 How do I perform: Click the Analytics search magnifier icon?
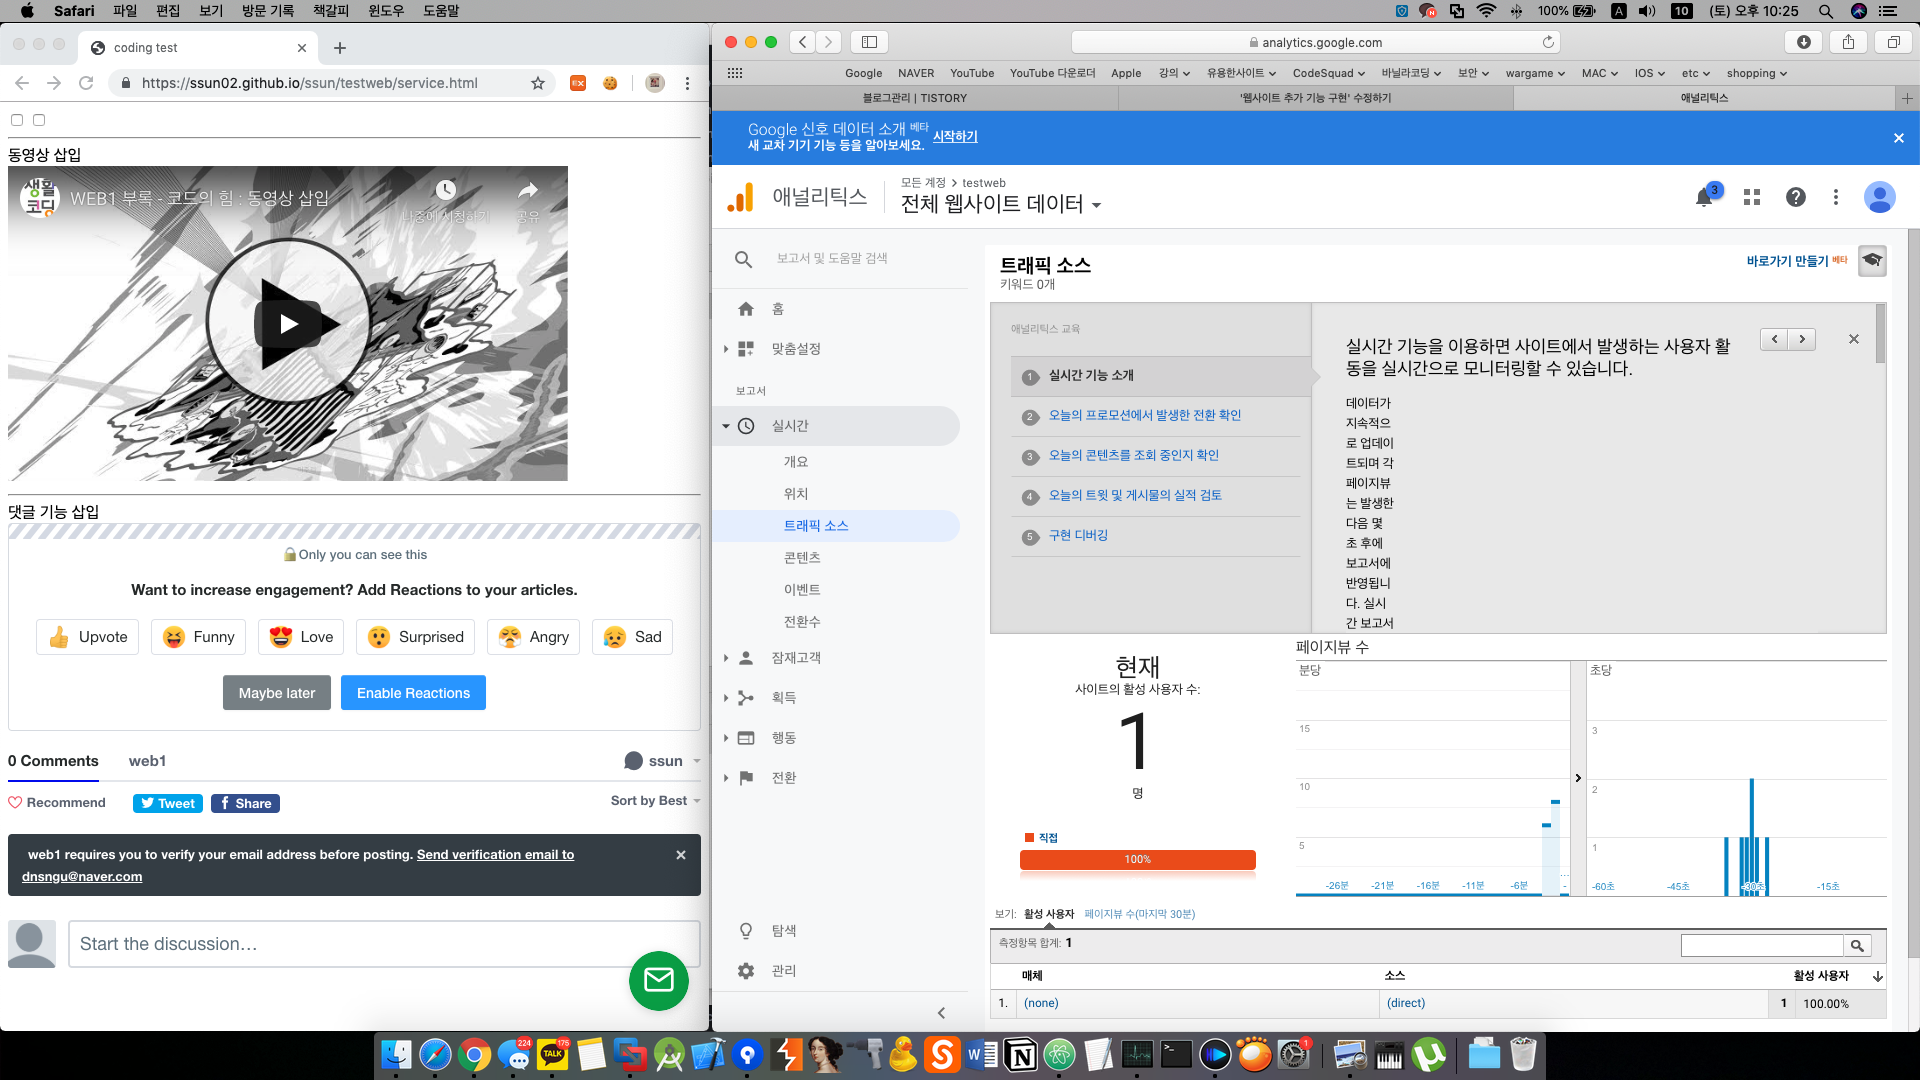tap(743, 259)
